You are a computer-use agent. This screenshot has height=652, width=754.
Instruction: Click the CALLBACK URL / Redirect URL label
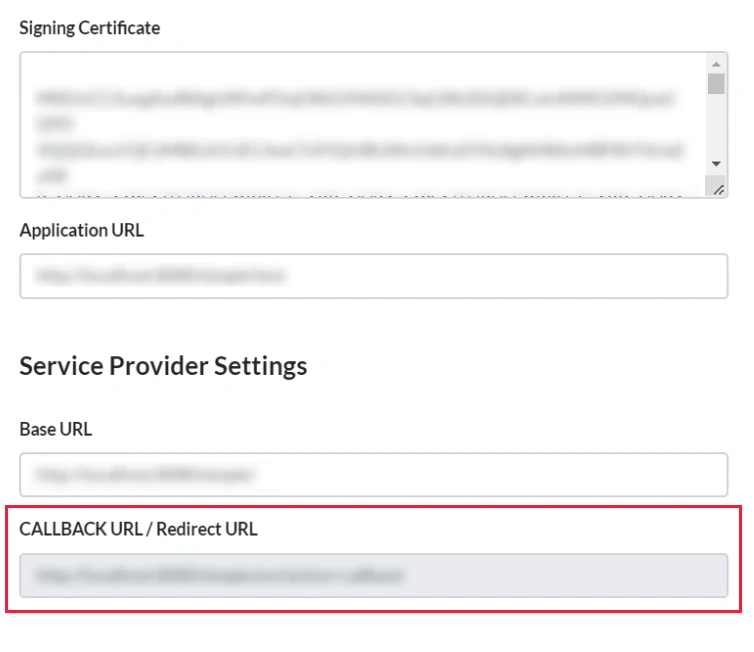138,529
